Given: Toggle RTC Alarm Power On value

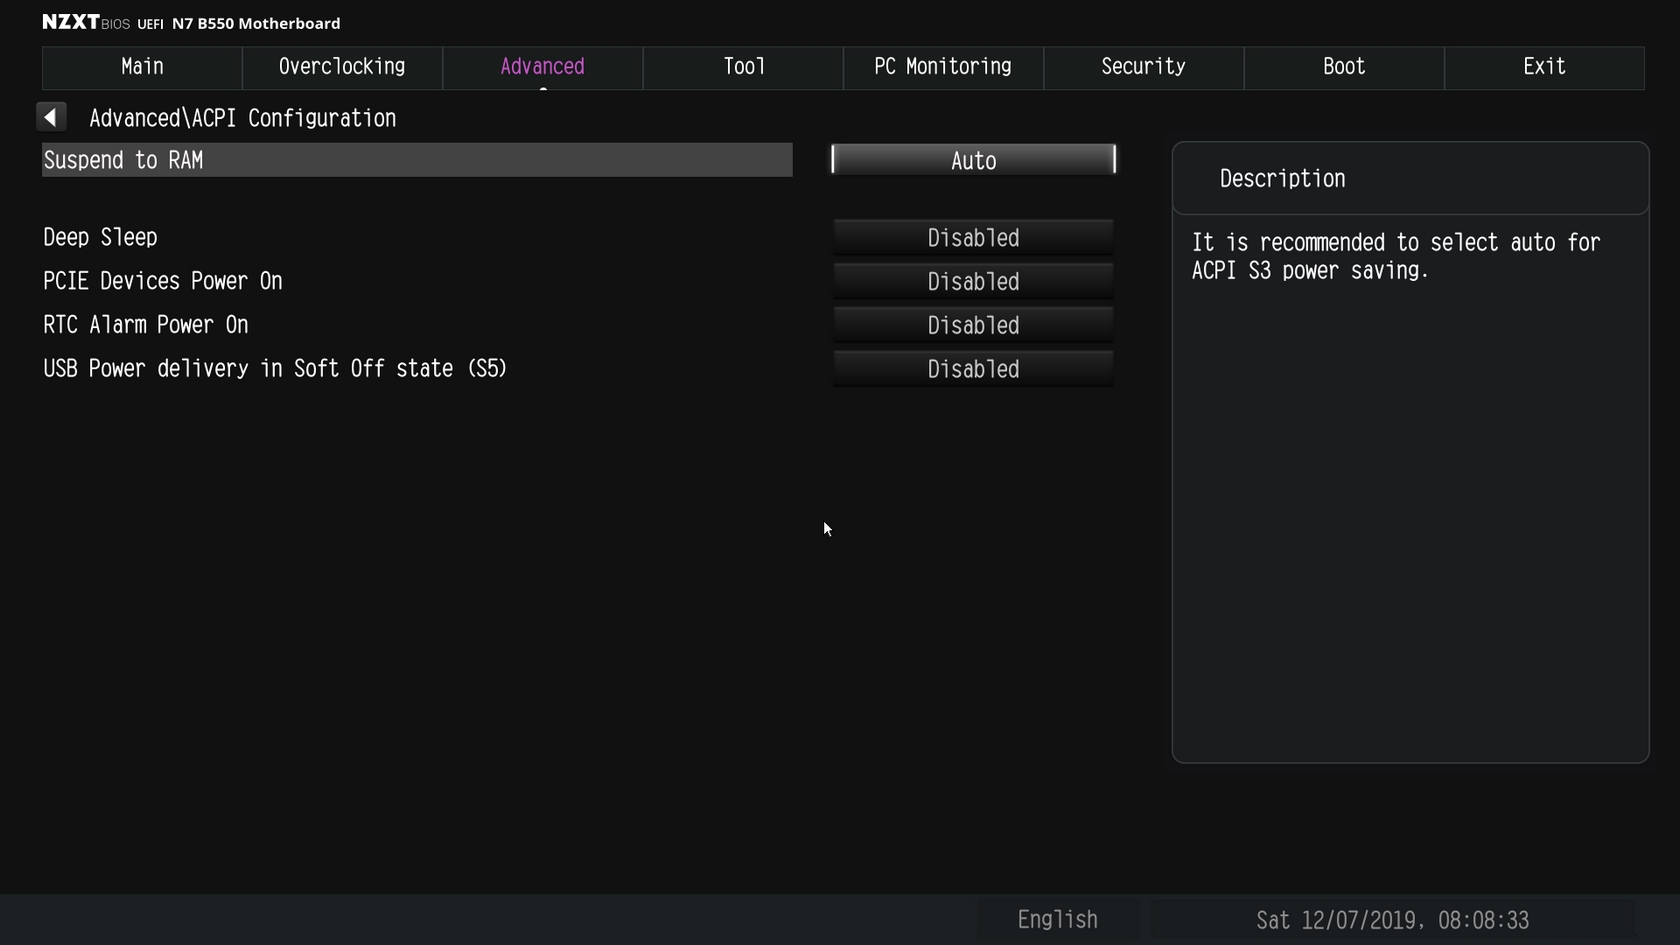Looking at the screenshot, I should point(973,326).
